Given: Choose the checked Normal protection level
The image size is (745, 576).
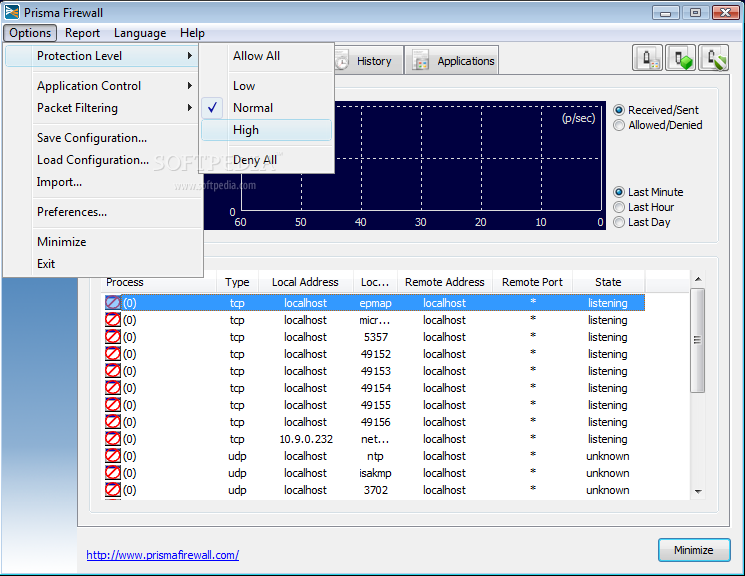Looking at the screenshot, I should 267,108.
